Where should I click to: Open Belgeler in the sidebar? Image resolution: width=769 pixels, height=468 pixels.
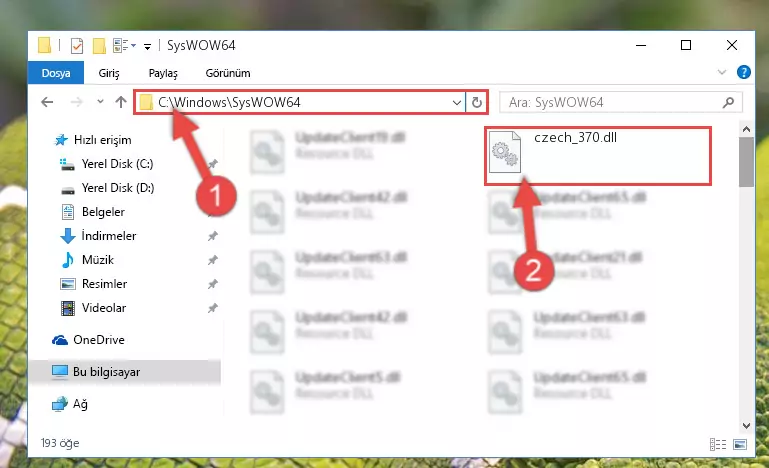(x=103, y=212)
